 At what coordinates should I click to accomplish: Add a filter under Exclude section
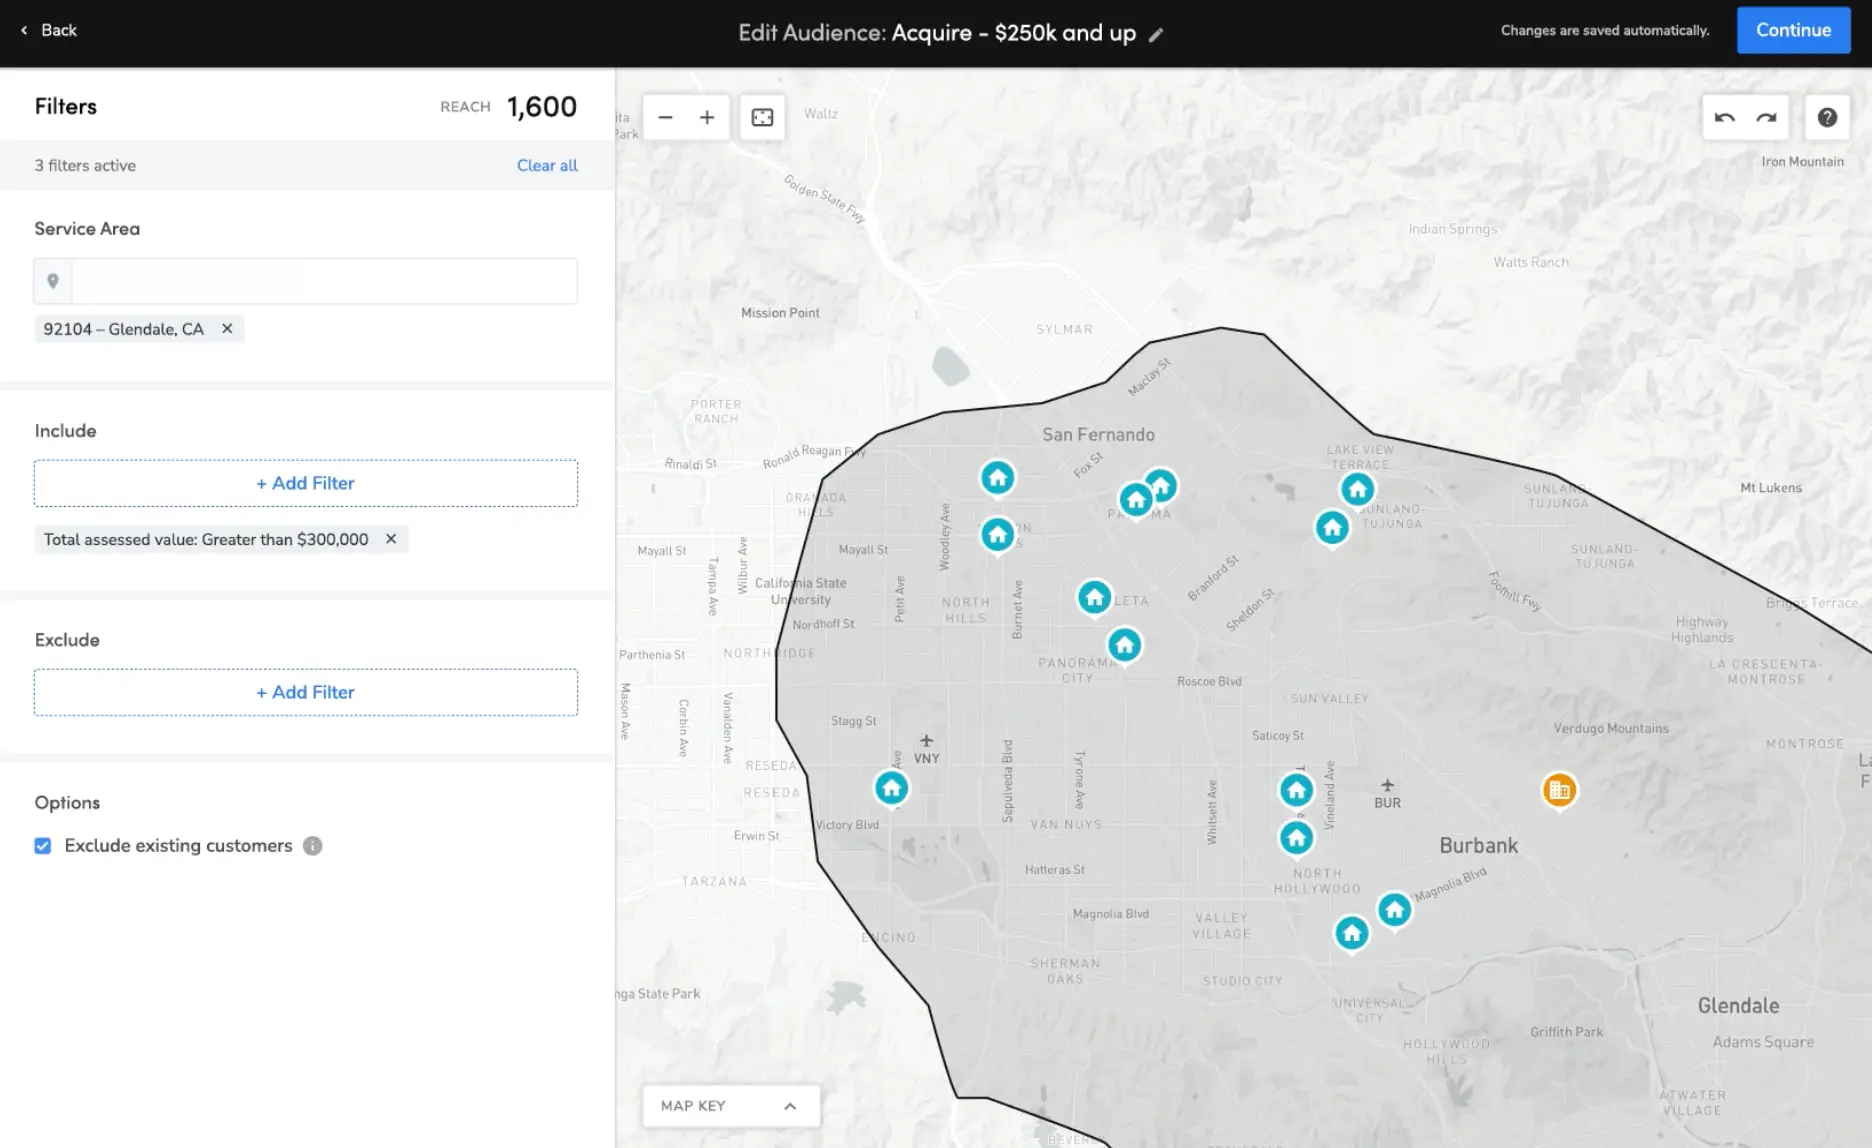click(305, 692)
